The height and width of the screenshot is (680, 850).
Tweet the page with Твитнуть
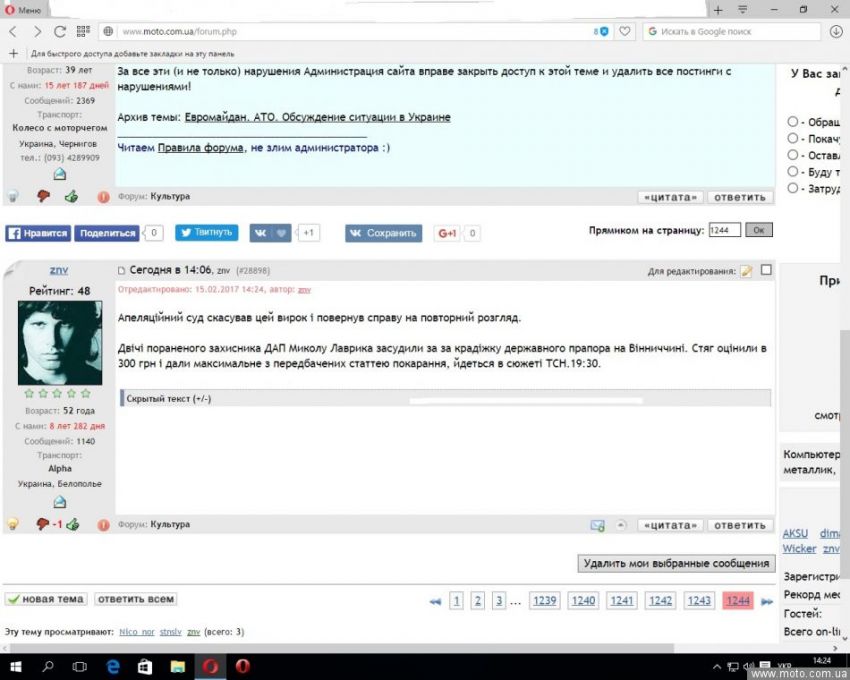tap(207, 233)
